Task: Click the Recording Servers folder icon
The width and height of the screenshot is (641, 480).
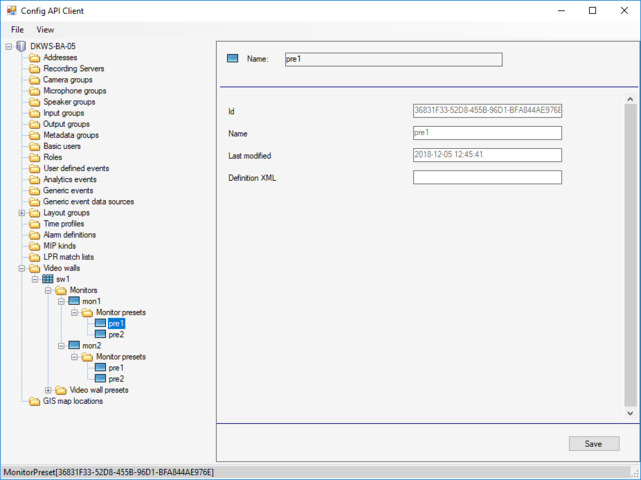Action: pos(35,69)
